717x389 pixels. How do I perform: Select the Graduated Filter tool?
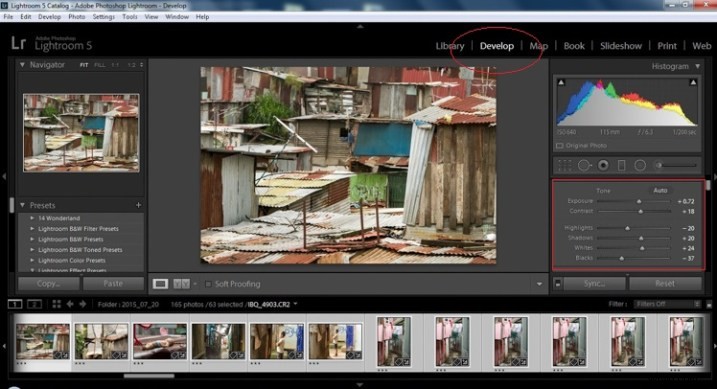[621, 165]
